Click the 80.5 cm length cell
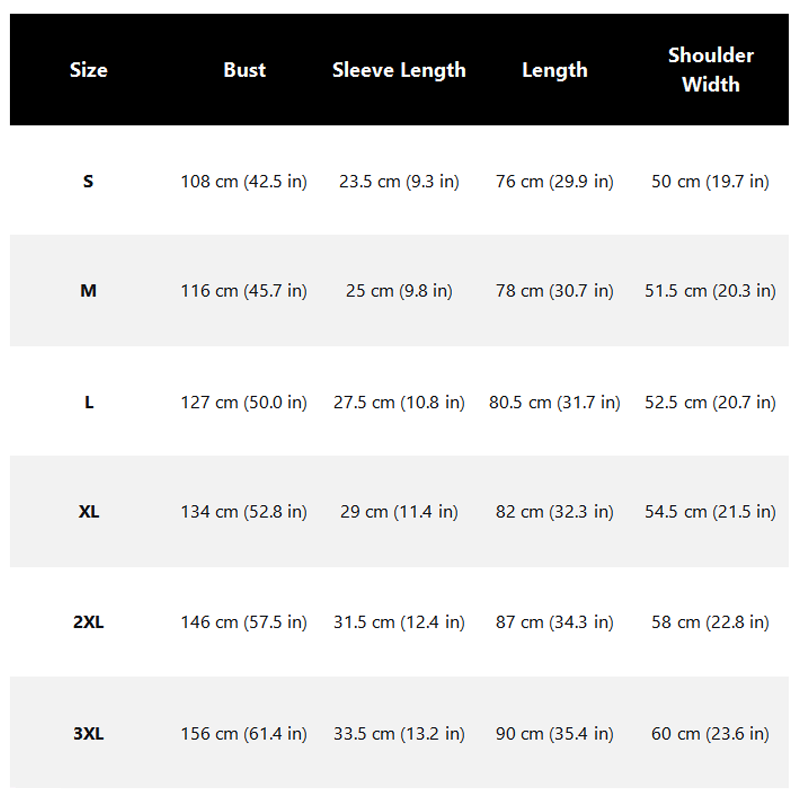Screen dimensions: 800x800 [x=555, y=402]
